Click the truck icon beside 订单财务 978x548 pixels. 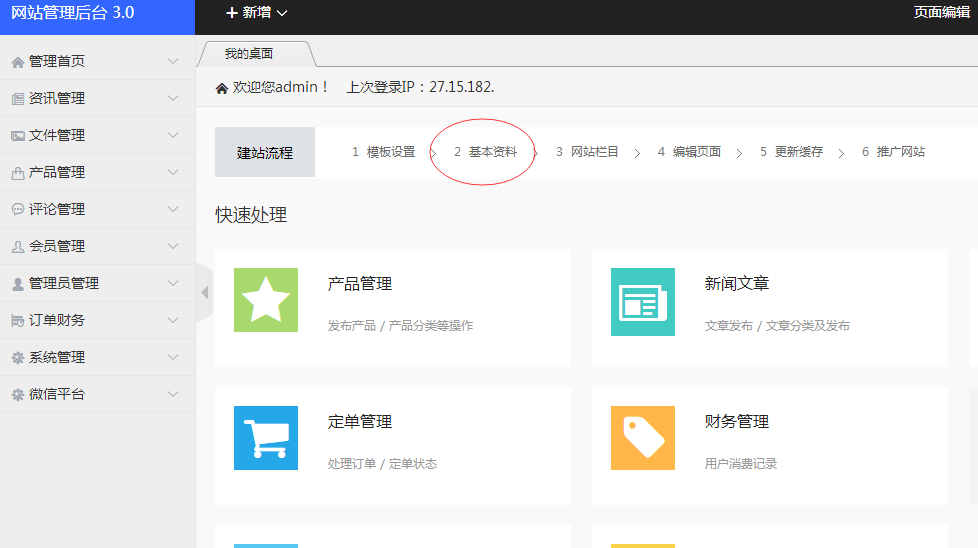[x=17, y=320]
